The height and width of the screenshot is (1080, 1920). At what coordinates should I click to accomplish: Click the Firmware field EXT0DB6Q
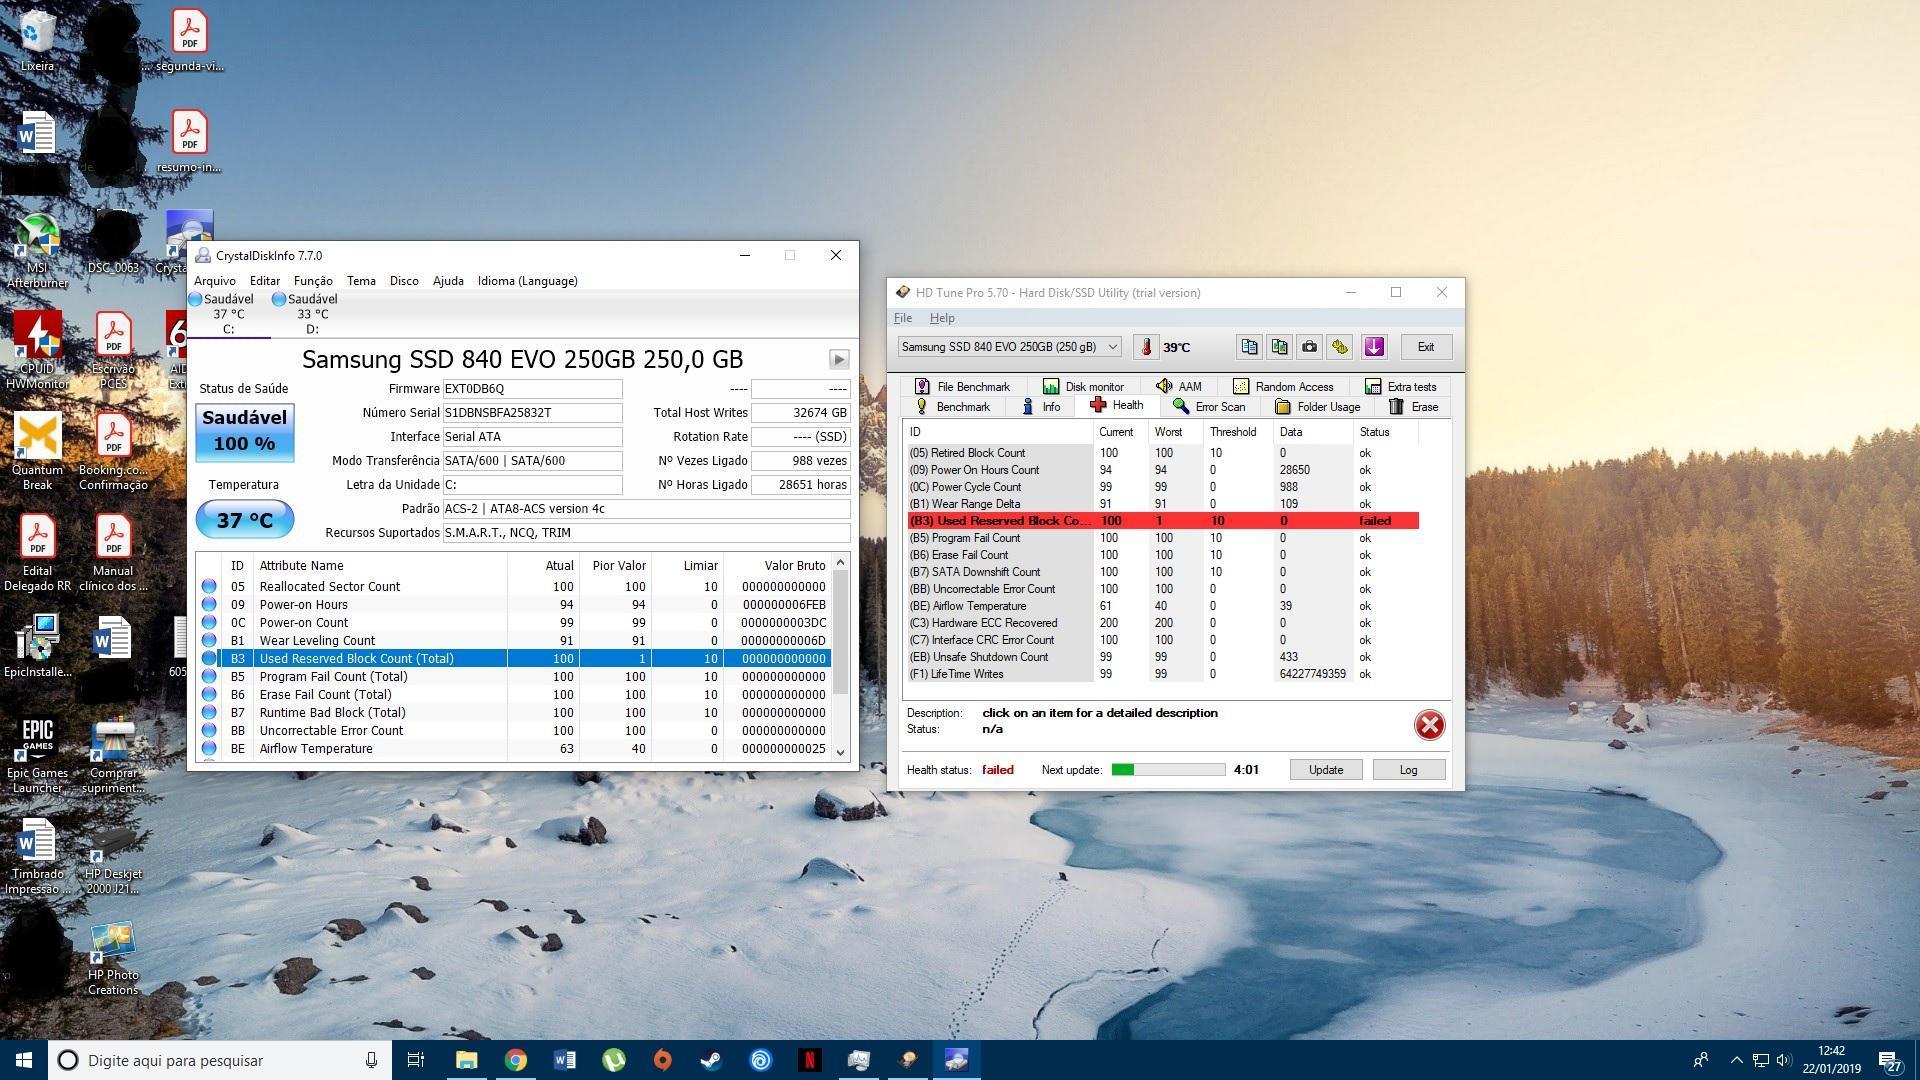pyautogui.click(x=532, y=389)
